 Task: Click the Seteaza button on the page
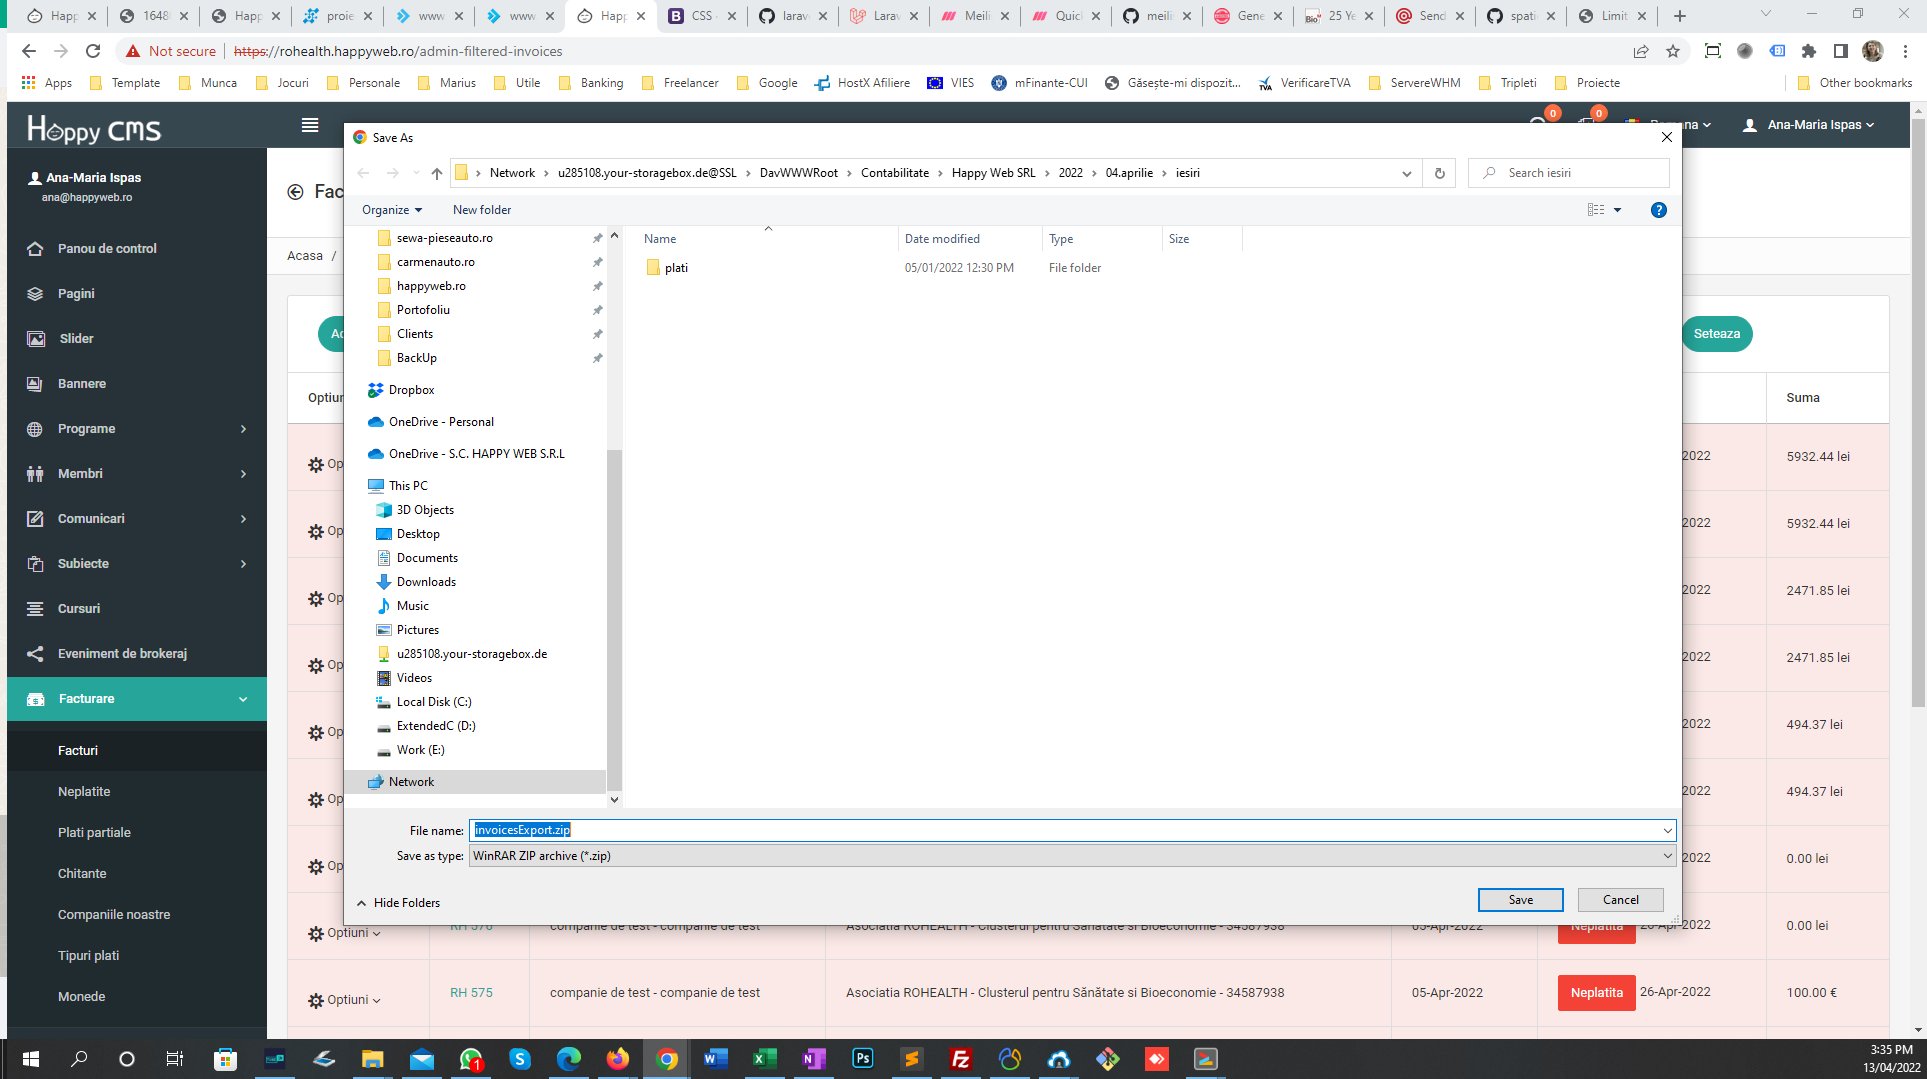tap(1717, 334)
